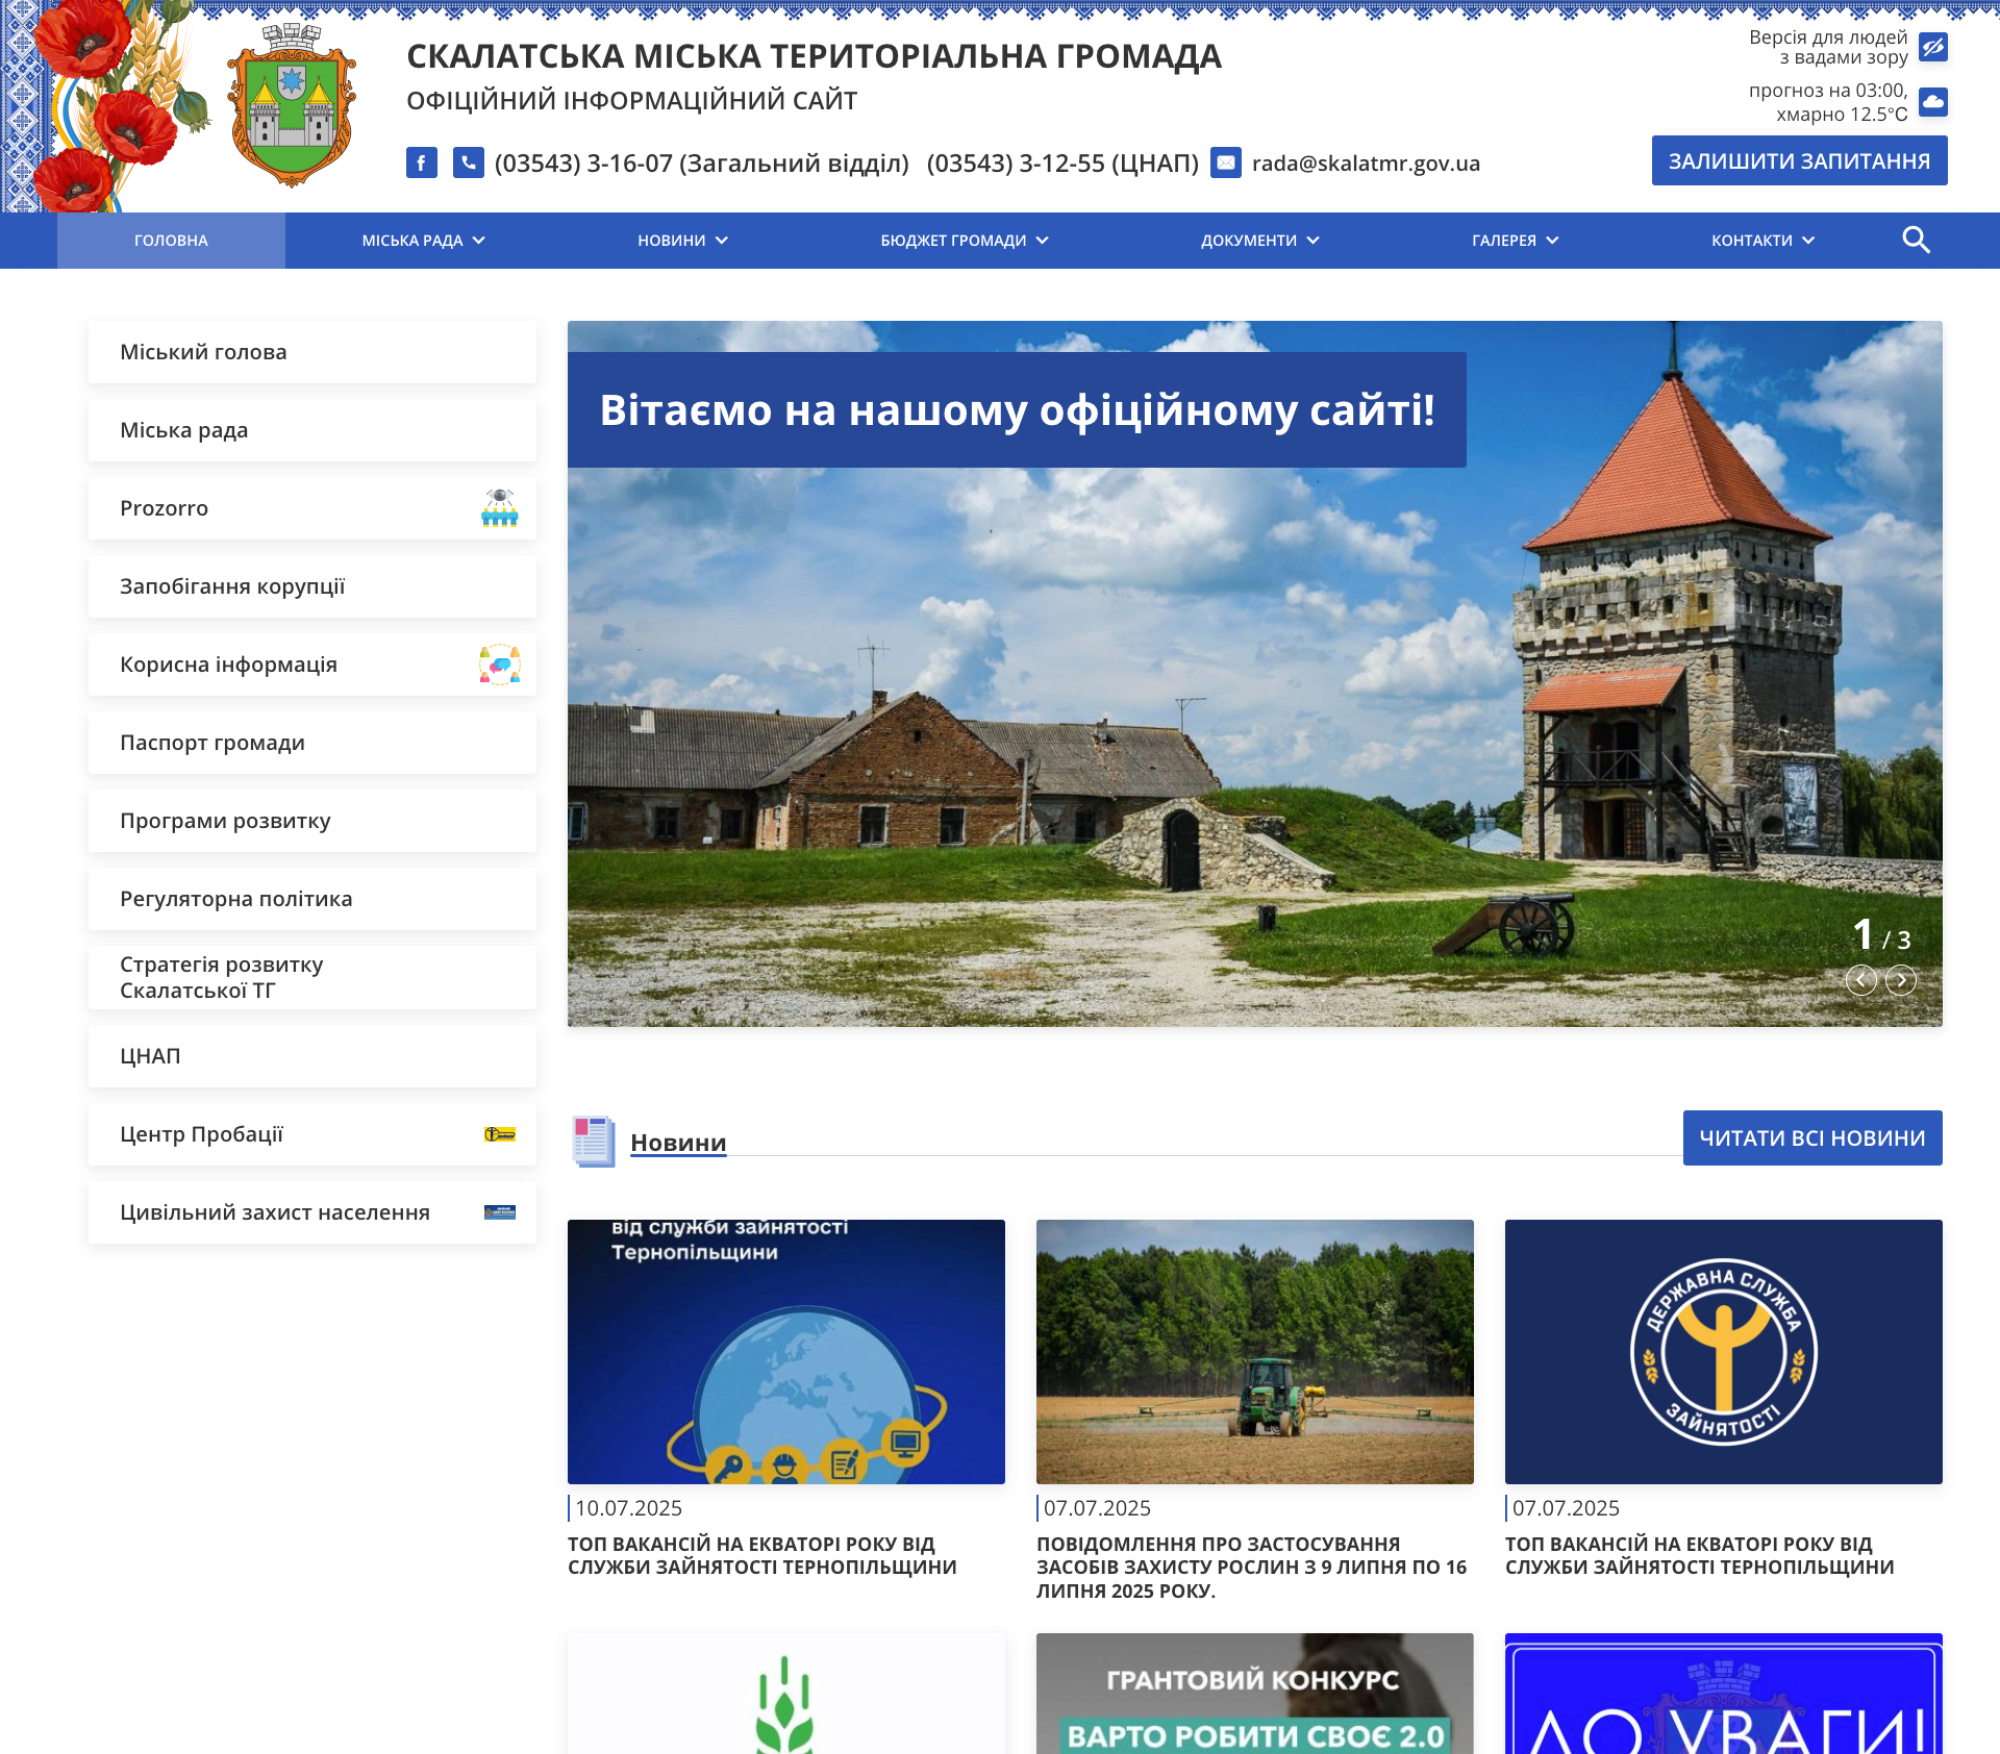2000x1754 pixels.
Task: Toggle the visually impaired version
Action: (1932, 47)
